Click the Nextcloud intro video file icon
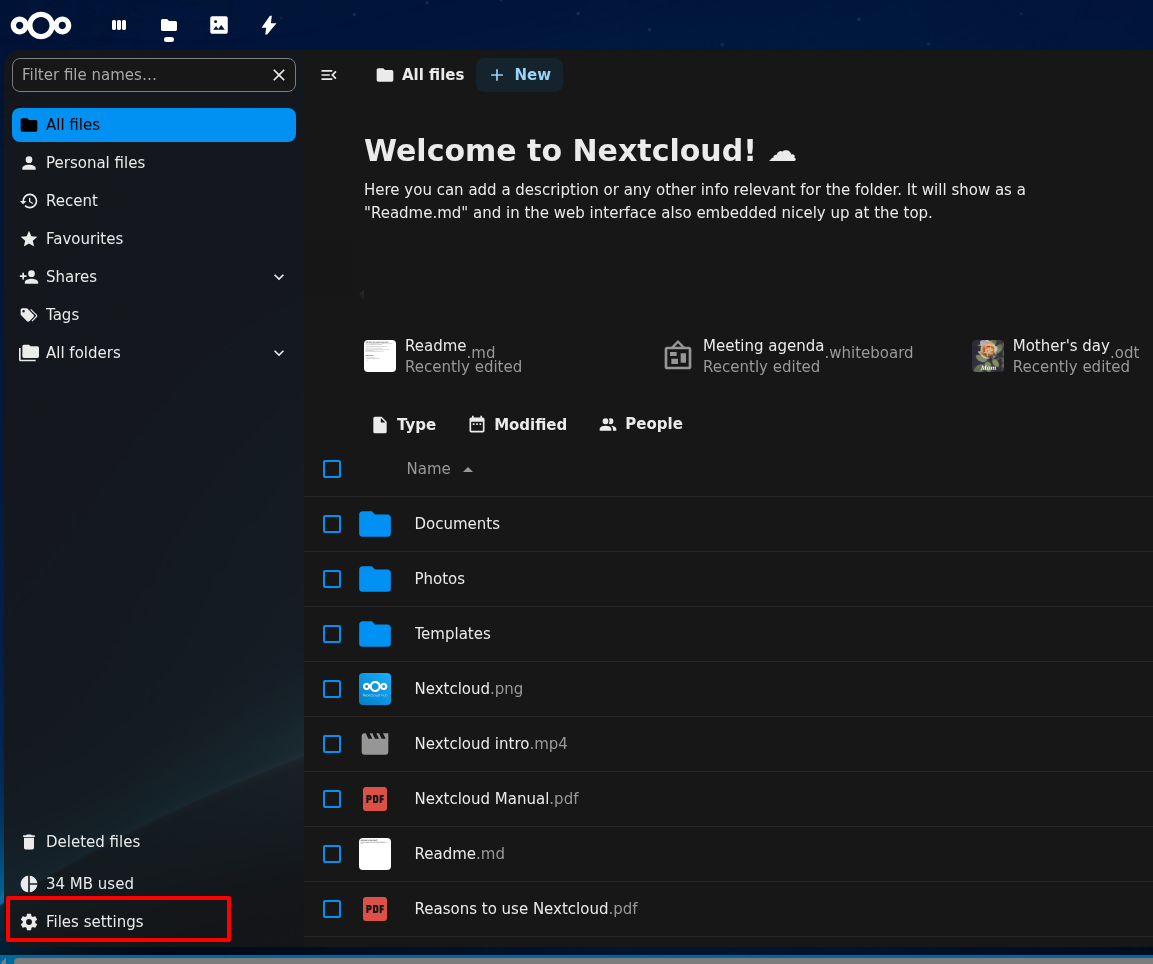 [x=375, y=744]
